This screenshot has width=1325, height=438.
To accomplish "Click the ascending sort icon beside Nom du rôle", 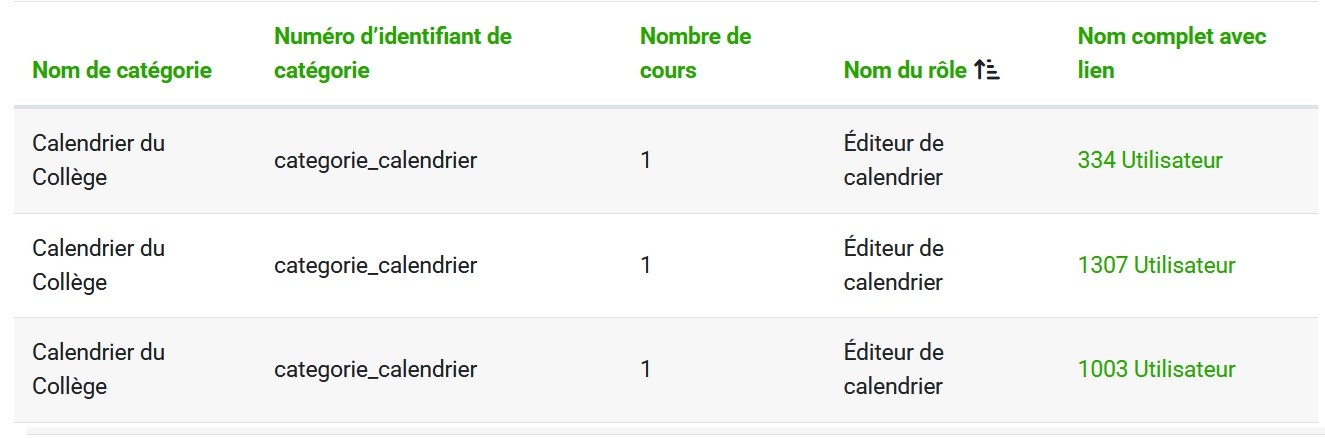I will (987, 70).
